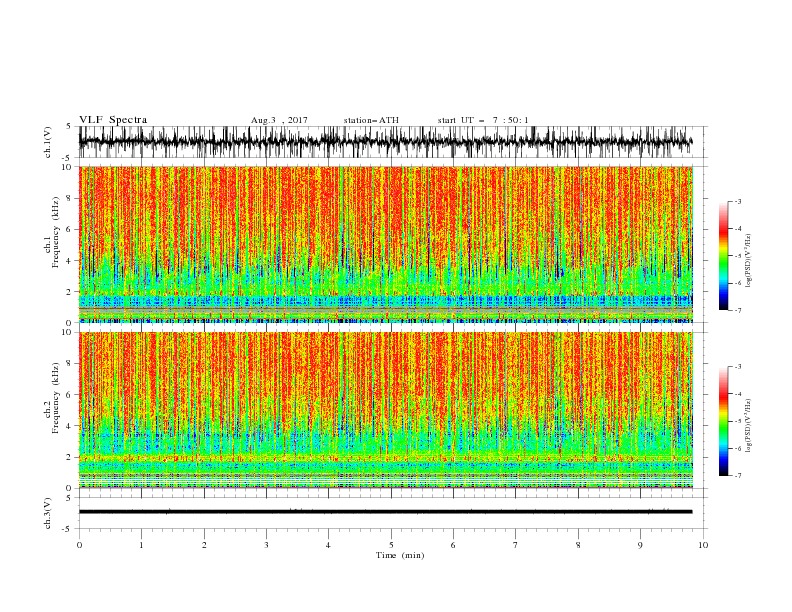792x612 pixels.
Task: Click the "4" kHz tick on ch.2 frequency axis
Action: [70, 426]
